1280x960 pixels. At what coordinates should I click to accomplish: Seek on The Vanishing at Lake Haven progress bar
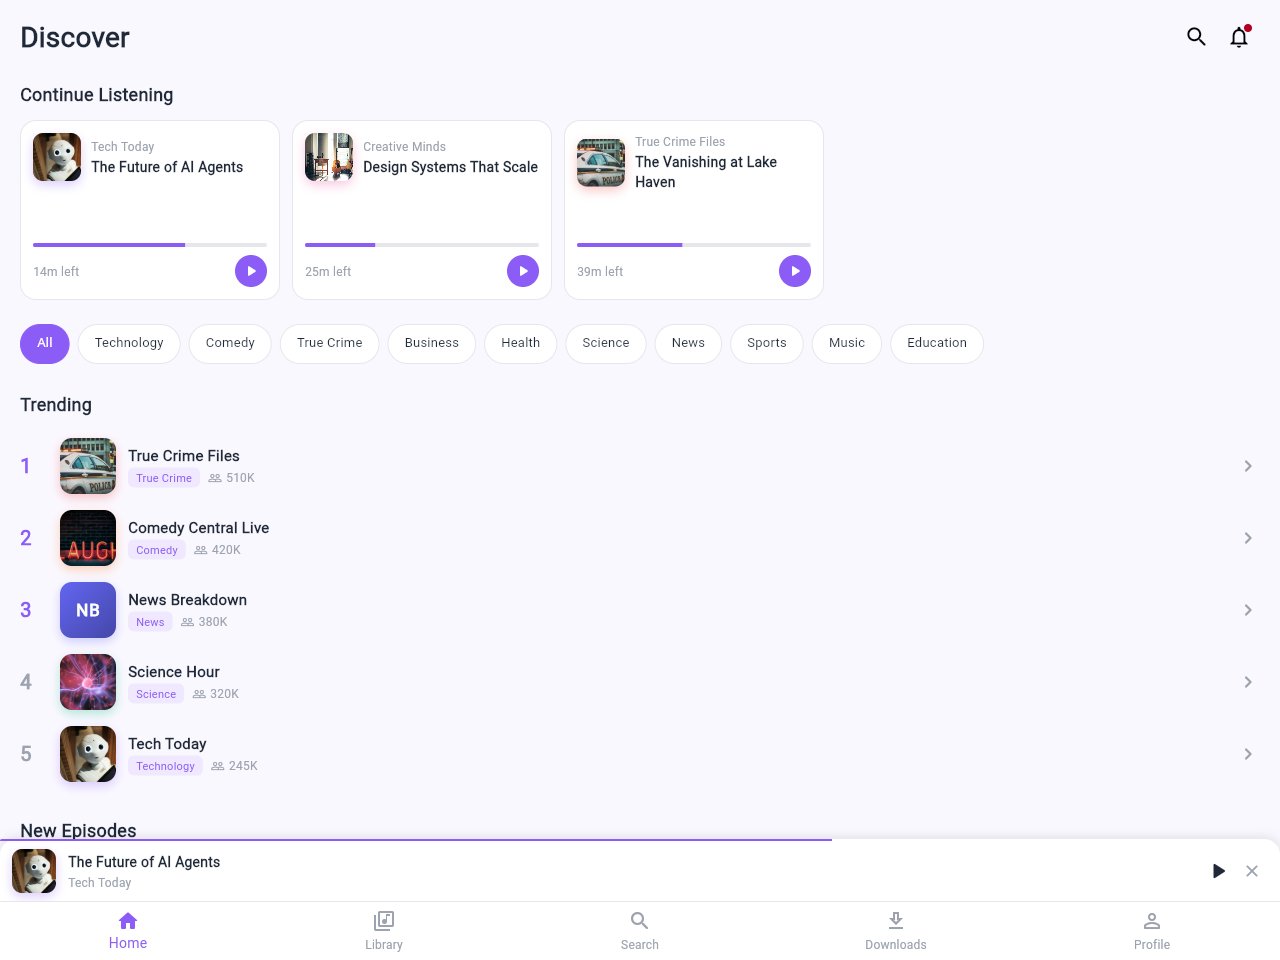(x=694, y=245)
